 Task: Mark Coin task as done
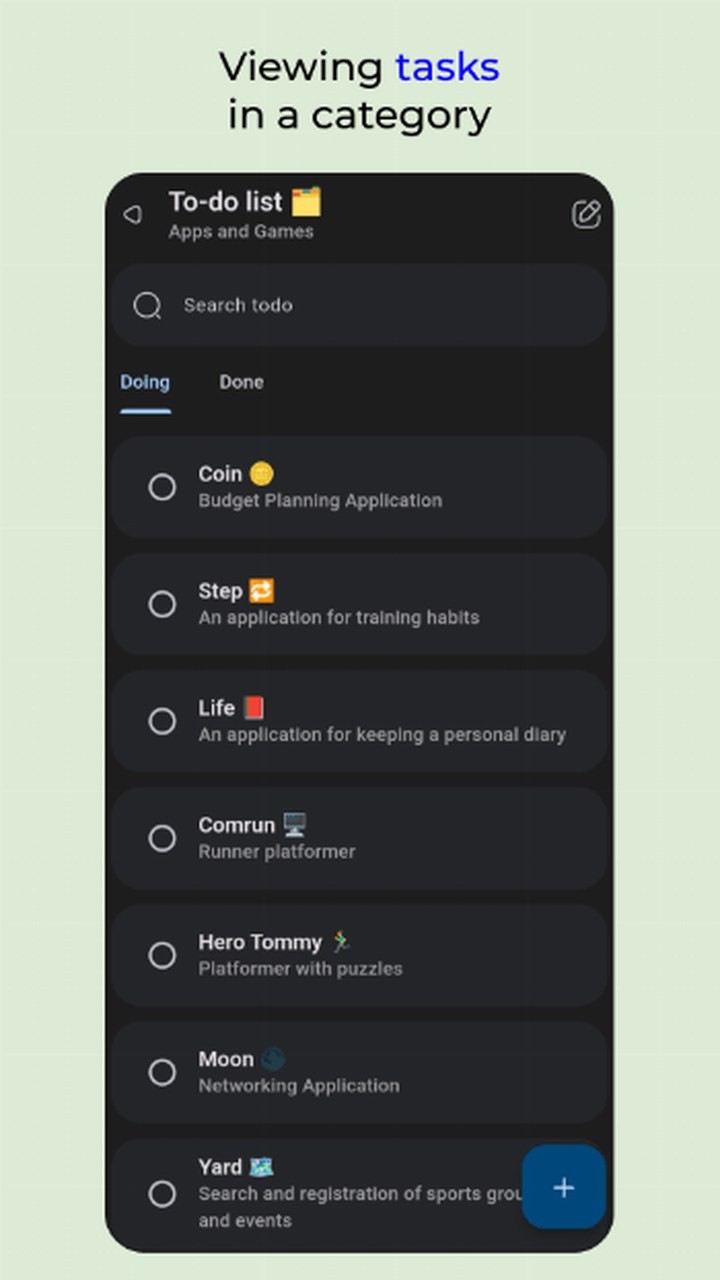pyautogui.click(x=162, y=487)
